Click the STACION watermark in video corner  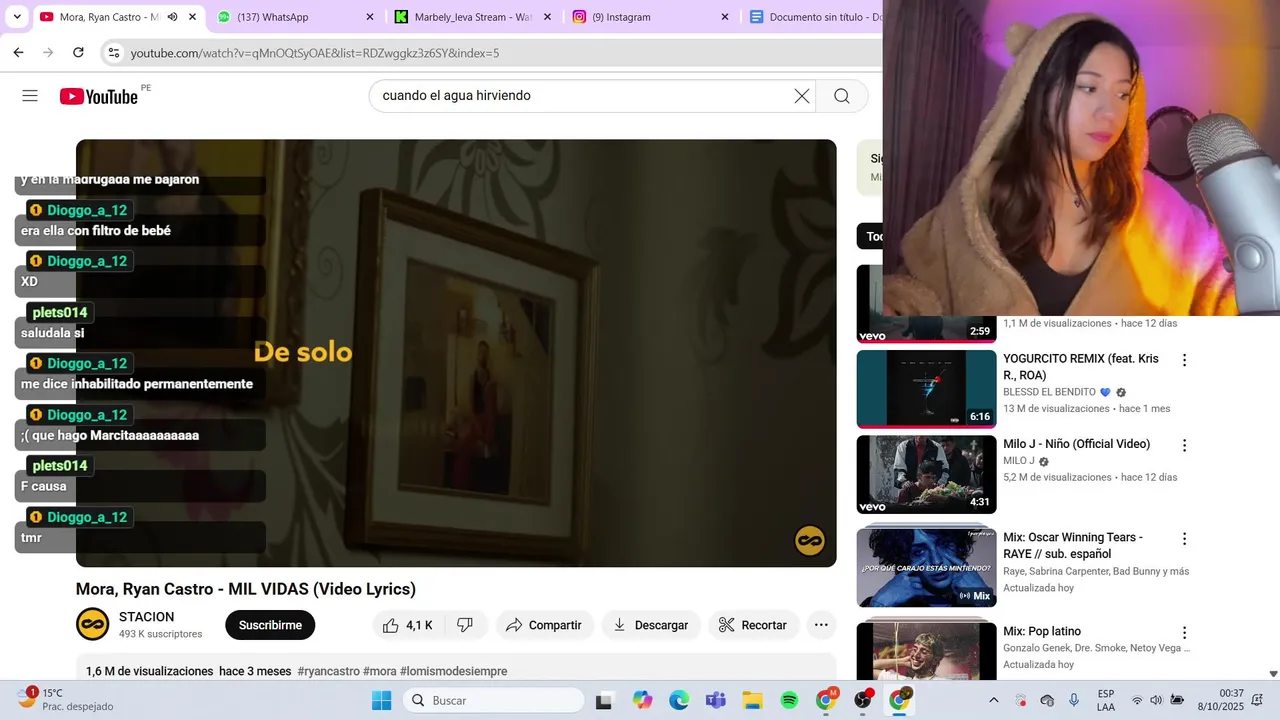(x=810, y=541)
